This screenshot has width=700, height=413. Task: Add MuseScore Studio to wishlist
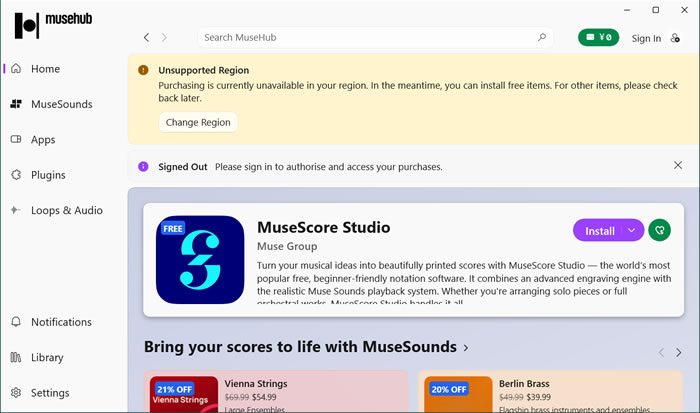tap(658, 230)
